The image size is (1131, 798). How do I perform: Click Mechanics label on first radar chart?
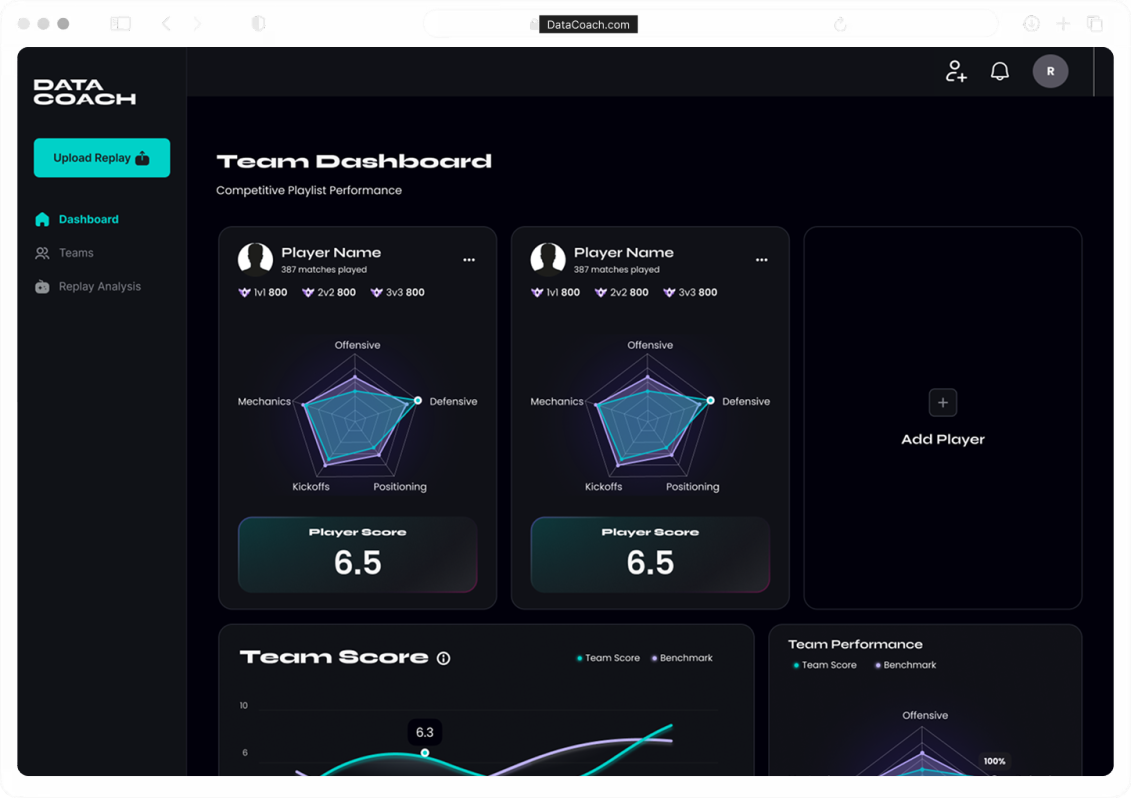264,401
